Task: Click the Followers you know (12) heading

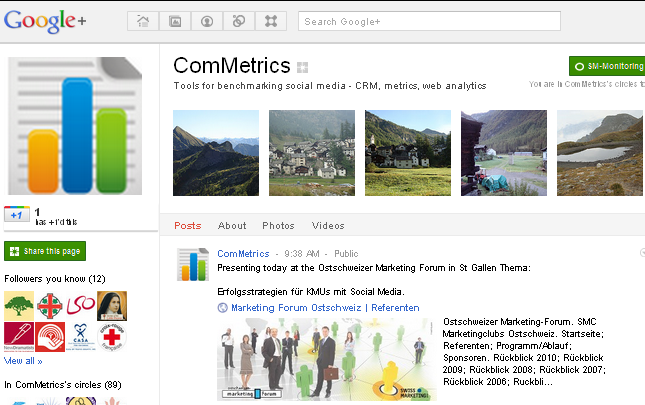Action: click(55, 279)
